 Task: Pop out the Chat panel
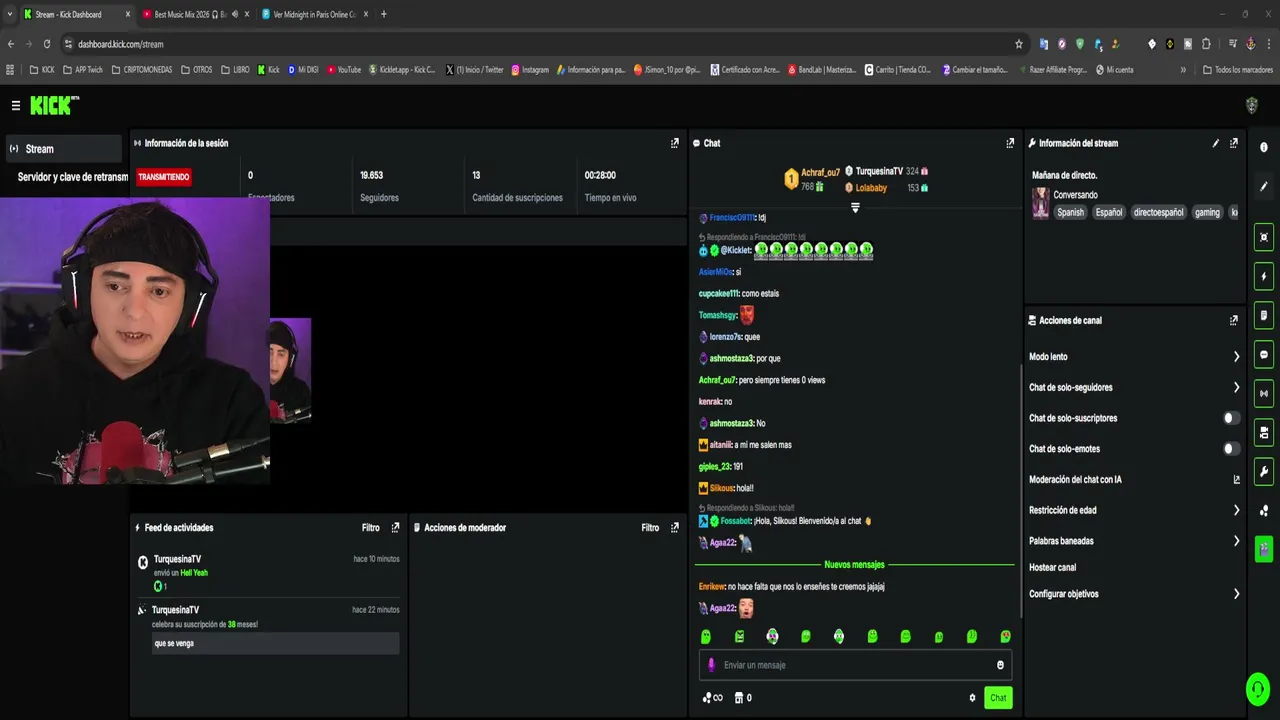tap(1010, 143)
